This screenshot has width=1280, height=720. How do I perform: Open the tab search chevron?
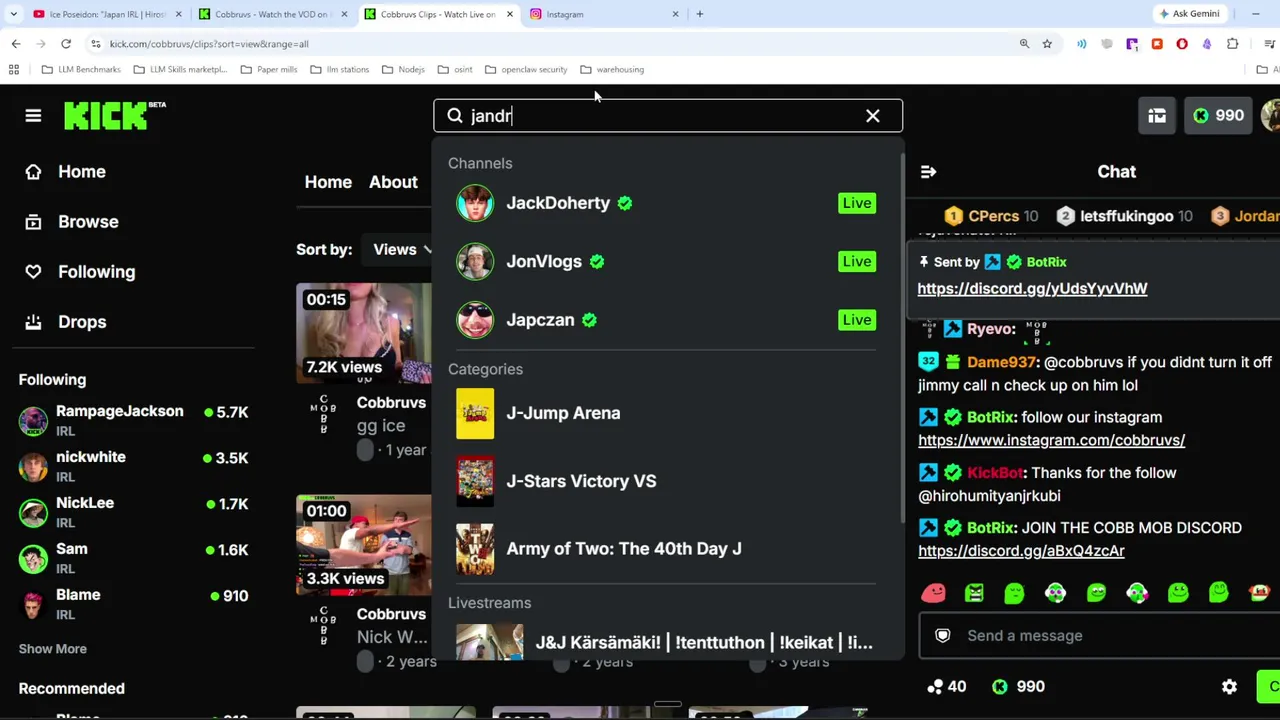(x=13, y=14)
